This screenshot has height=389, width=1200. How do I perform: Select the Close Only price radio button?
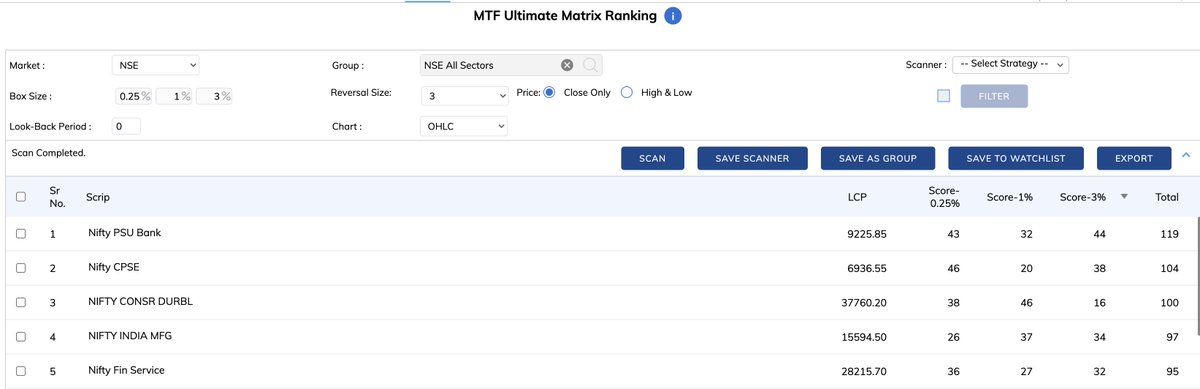tap(549, 92)
